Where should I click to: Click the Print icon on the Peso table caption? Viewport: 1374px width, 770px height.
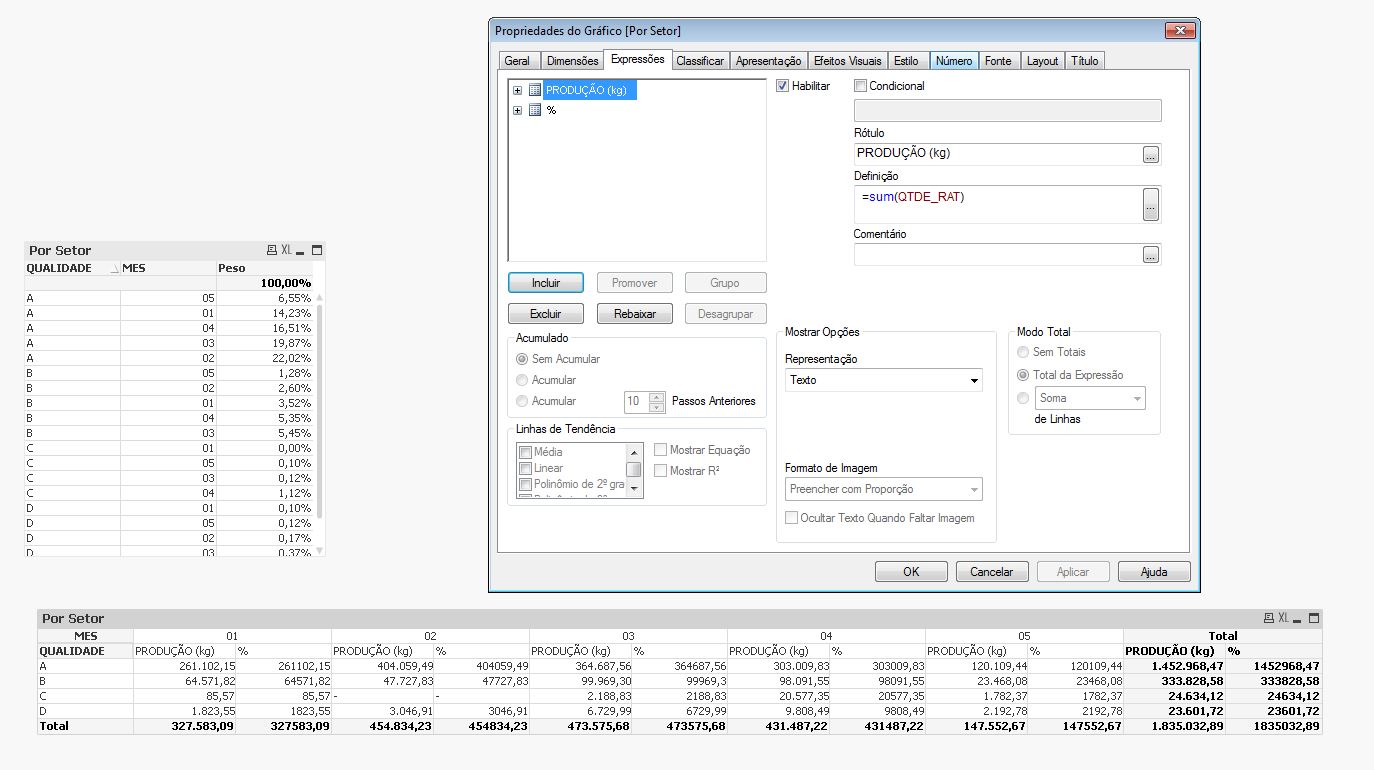[271, 250]
